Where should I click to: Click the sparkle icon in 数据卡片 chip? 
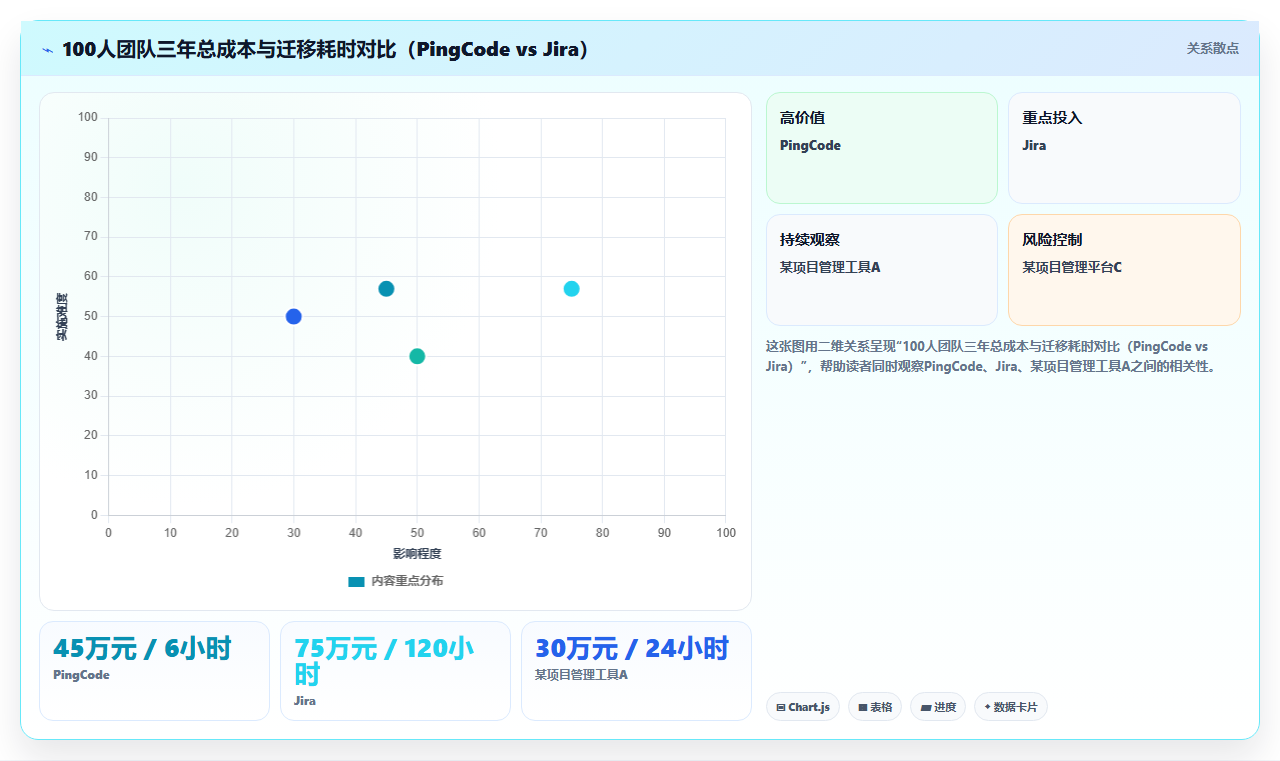coord(988,707)
